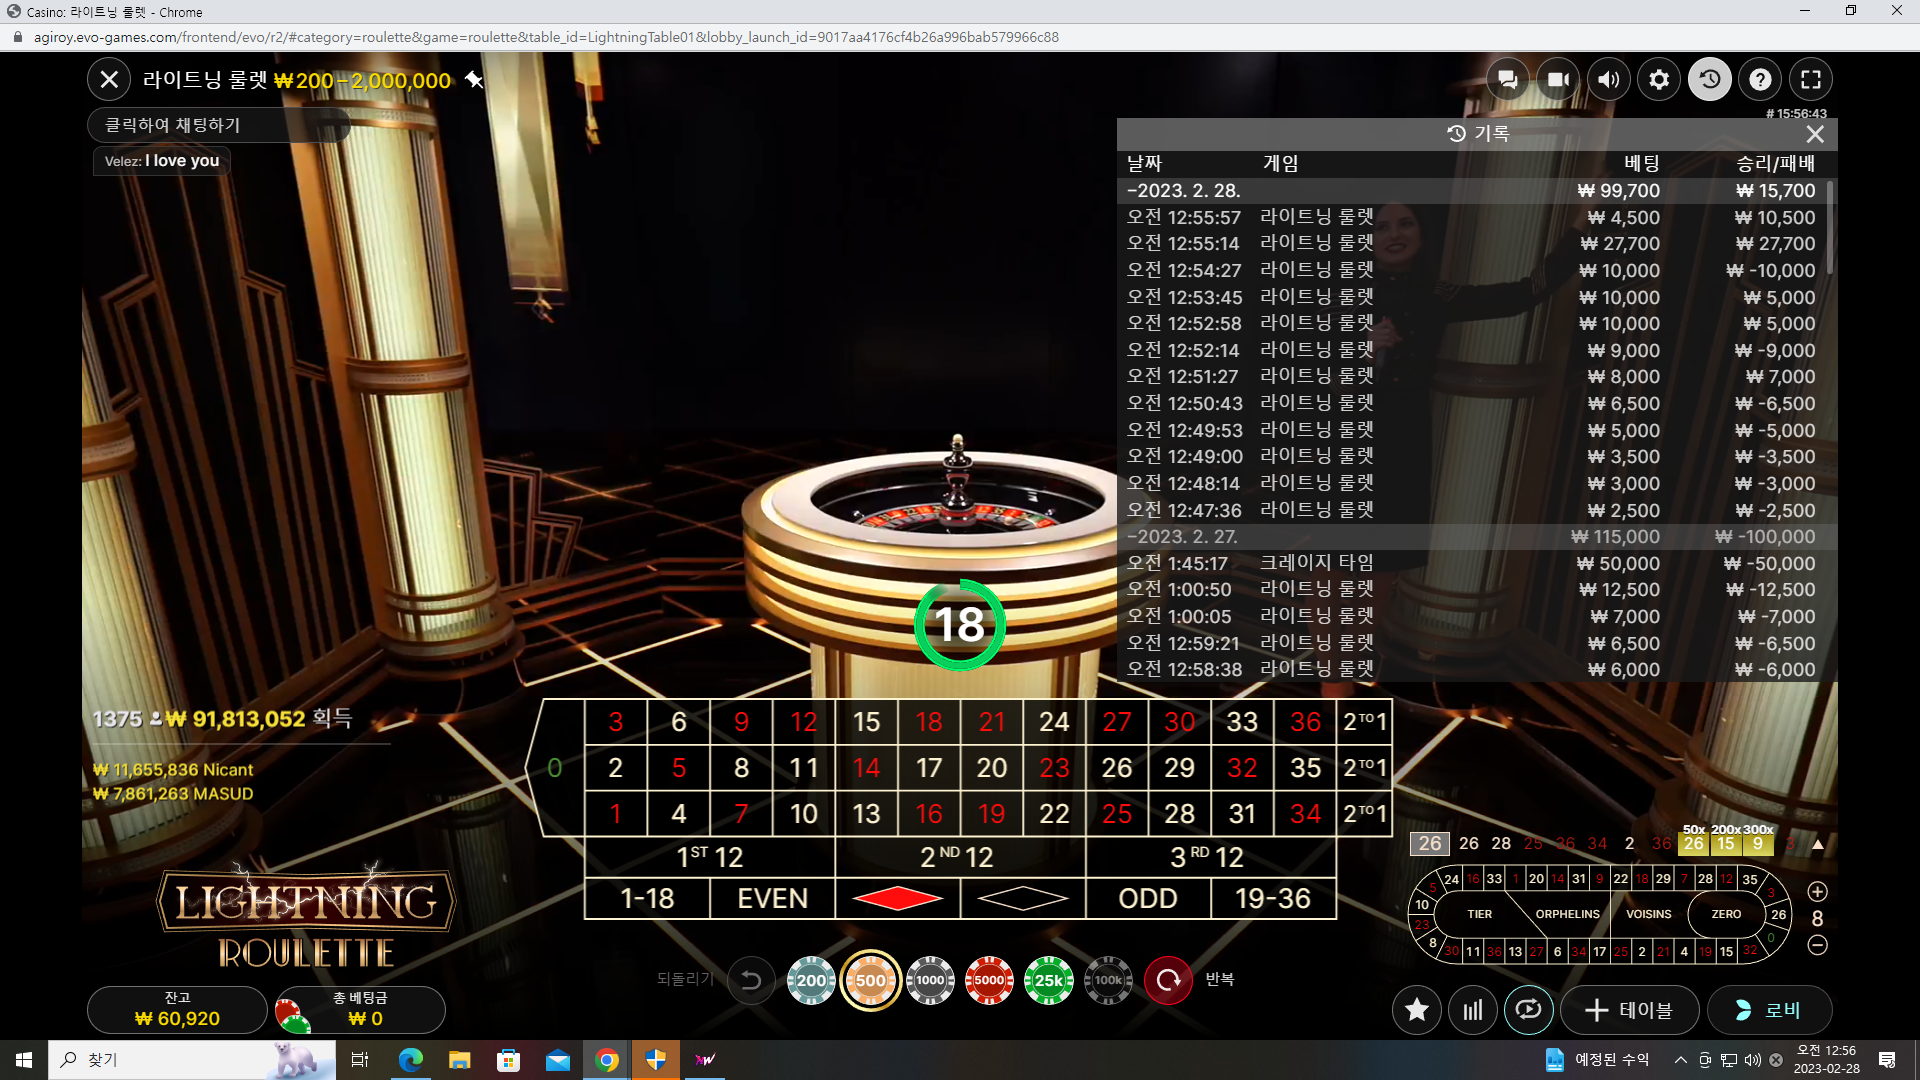Open File Explorer from the taskbar
This screenshot has width=1920, height=1080.
(x=460, y=1060)
